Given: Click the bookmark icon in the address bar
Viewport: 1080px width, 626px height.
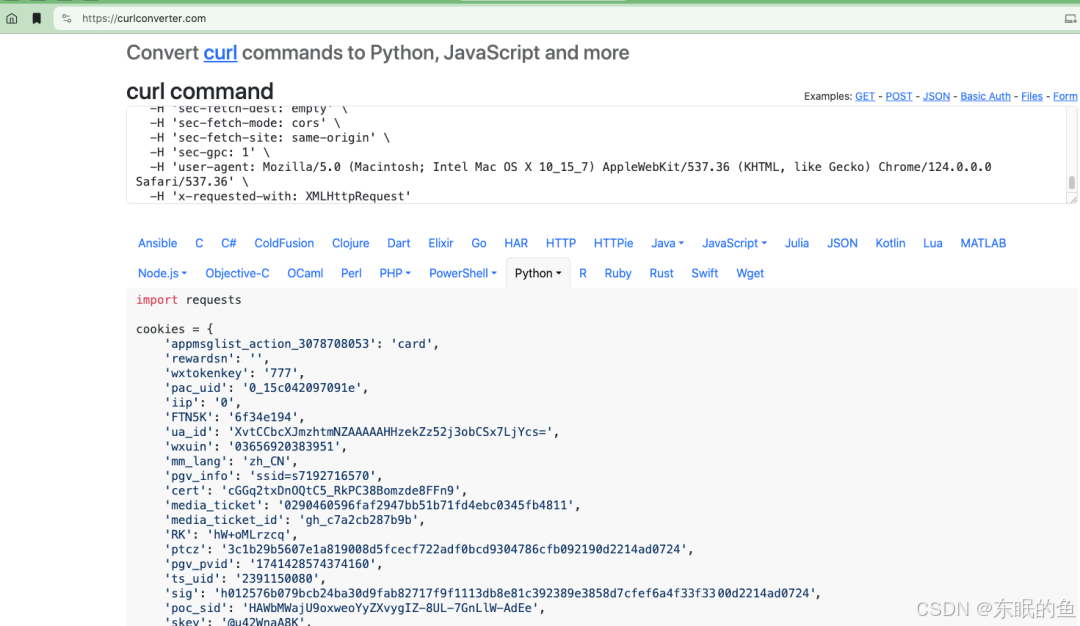Looking at the screenshot, I should tap(37, 19).
